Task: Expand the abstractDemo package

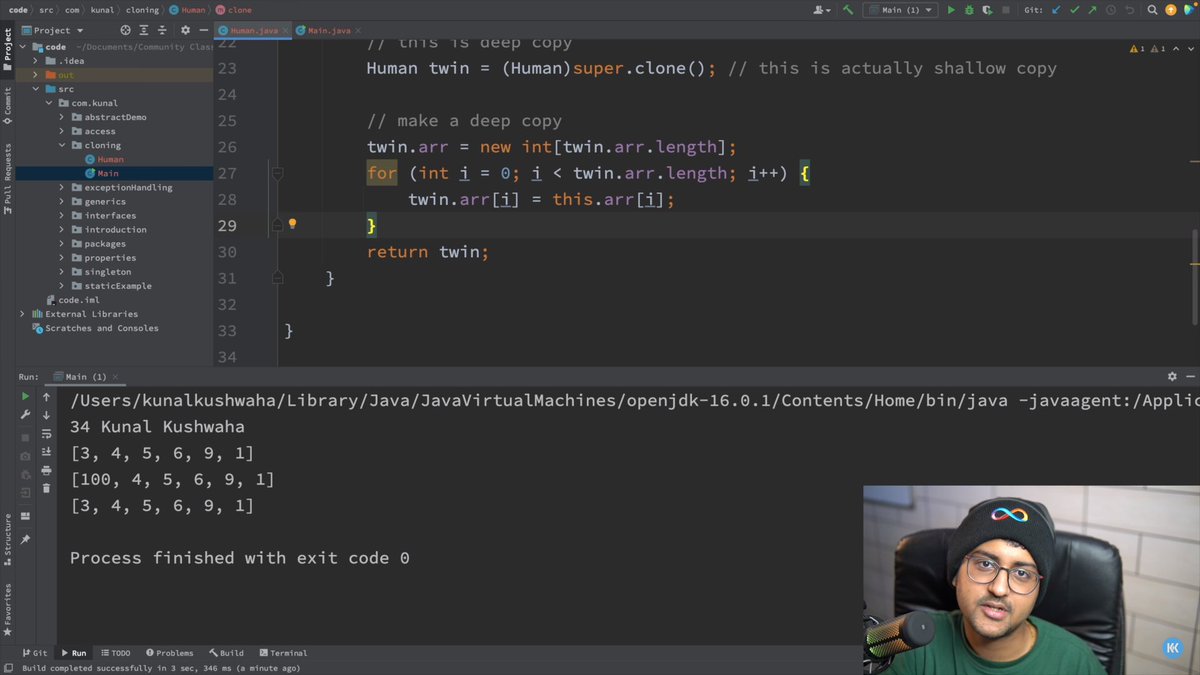Action: click(x=62, y=117)
